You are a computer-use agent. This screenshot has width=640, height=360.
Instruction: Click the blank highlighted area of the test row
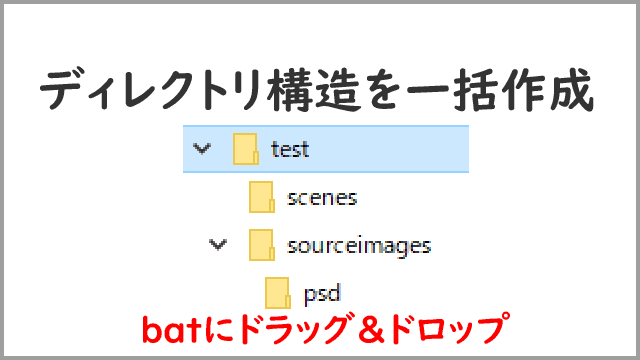point(388,149)
